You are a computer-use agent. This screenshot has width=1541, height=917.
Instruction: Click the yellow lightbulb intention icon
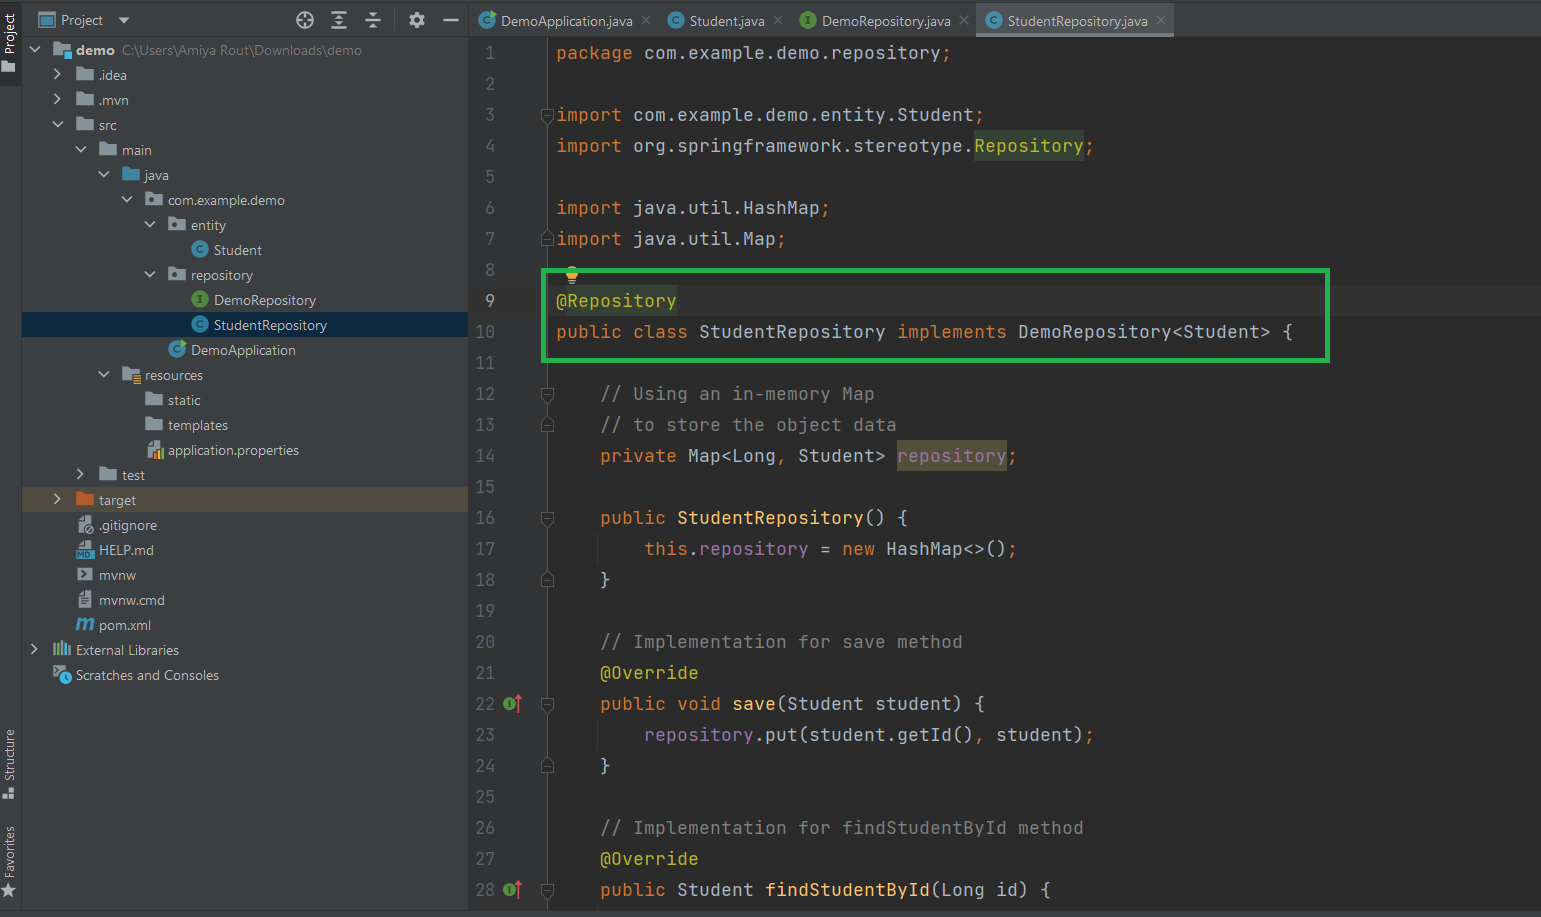pyautogui.click(x=572, y=274)
